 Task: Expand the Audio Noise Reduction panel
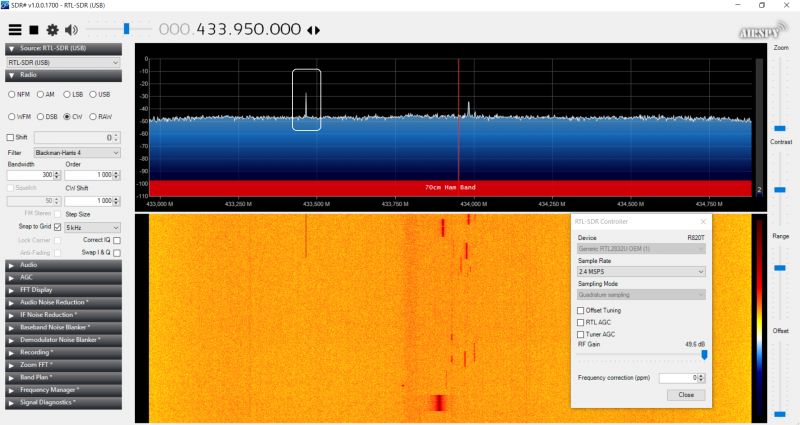pyautogui.click(x=63, y=303)
